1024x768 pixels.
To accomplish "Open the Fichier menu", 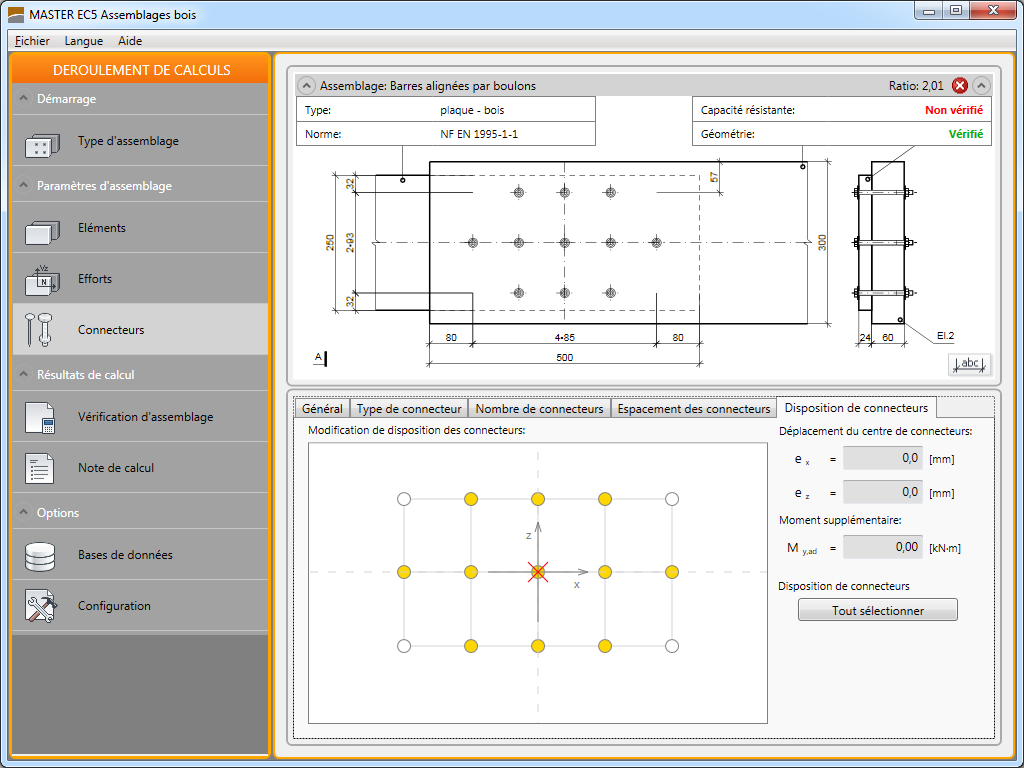I will click(x=32, y=40).
